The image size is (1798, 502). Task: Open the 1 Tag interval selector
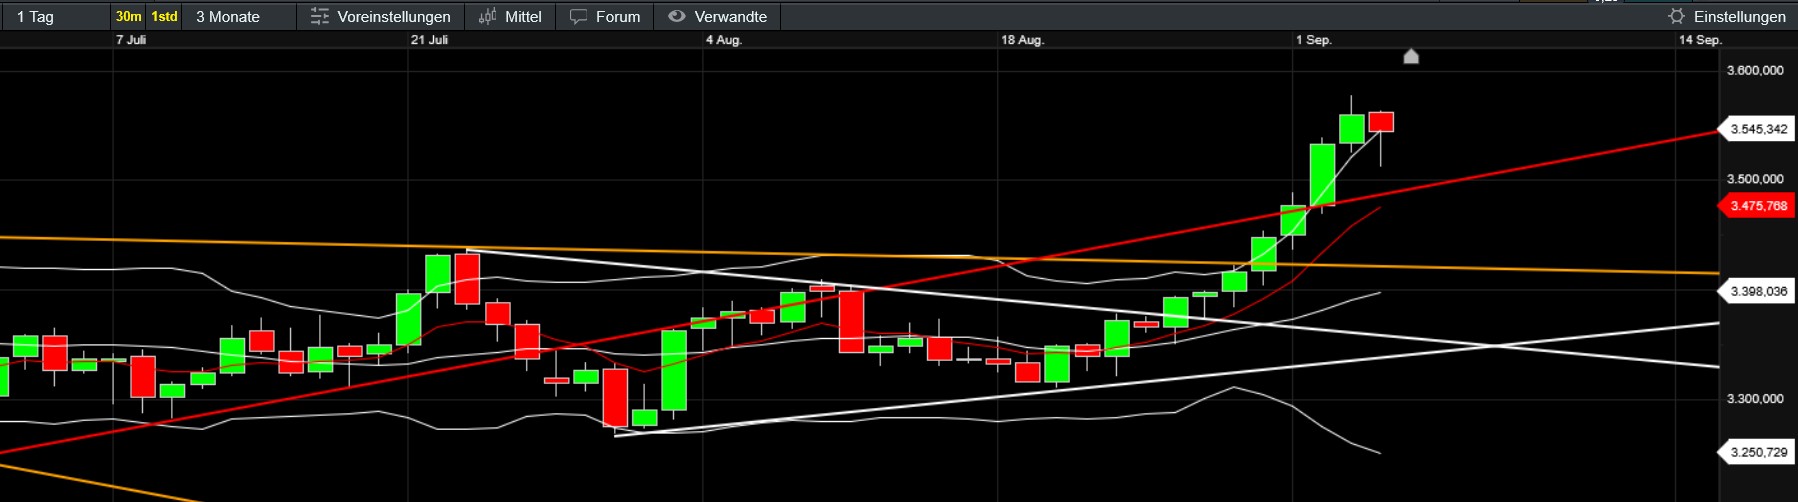[55, 17]
